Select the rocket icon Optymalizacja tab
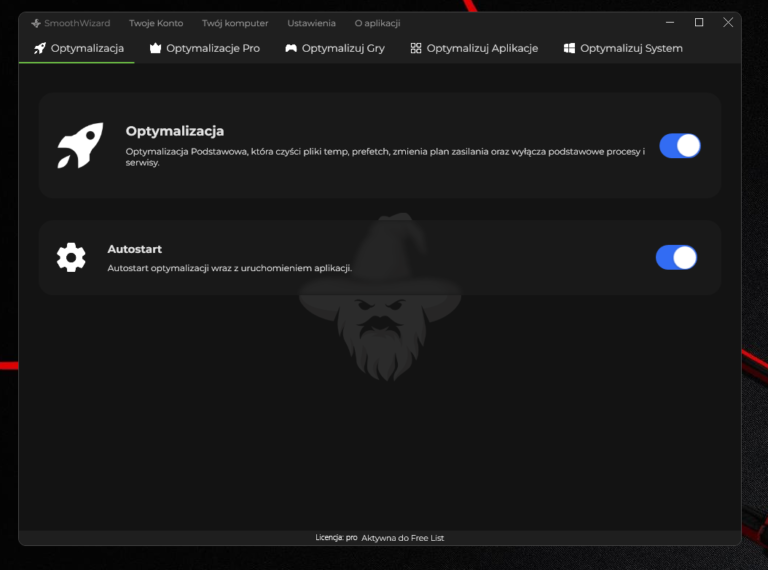The height and width of the screenshot is (570, 768). [x=78, y=48]
